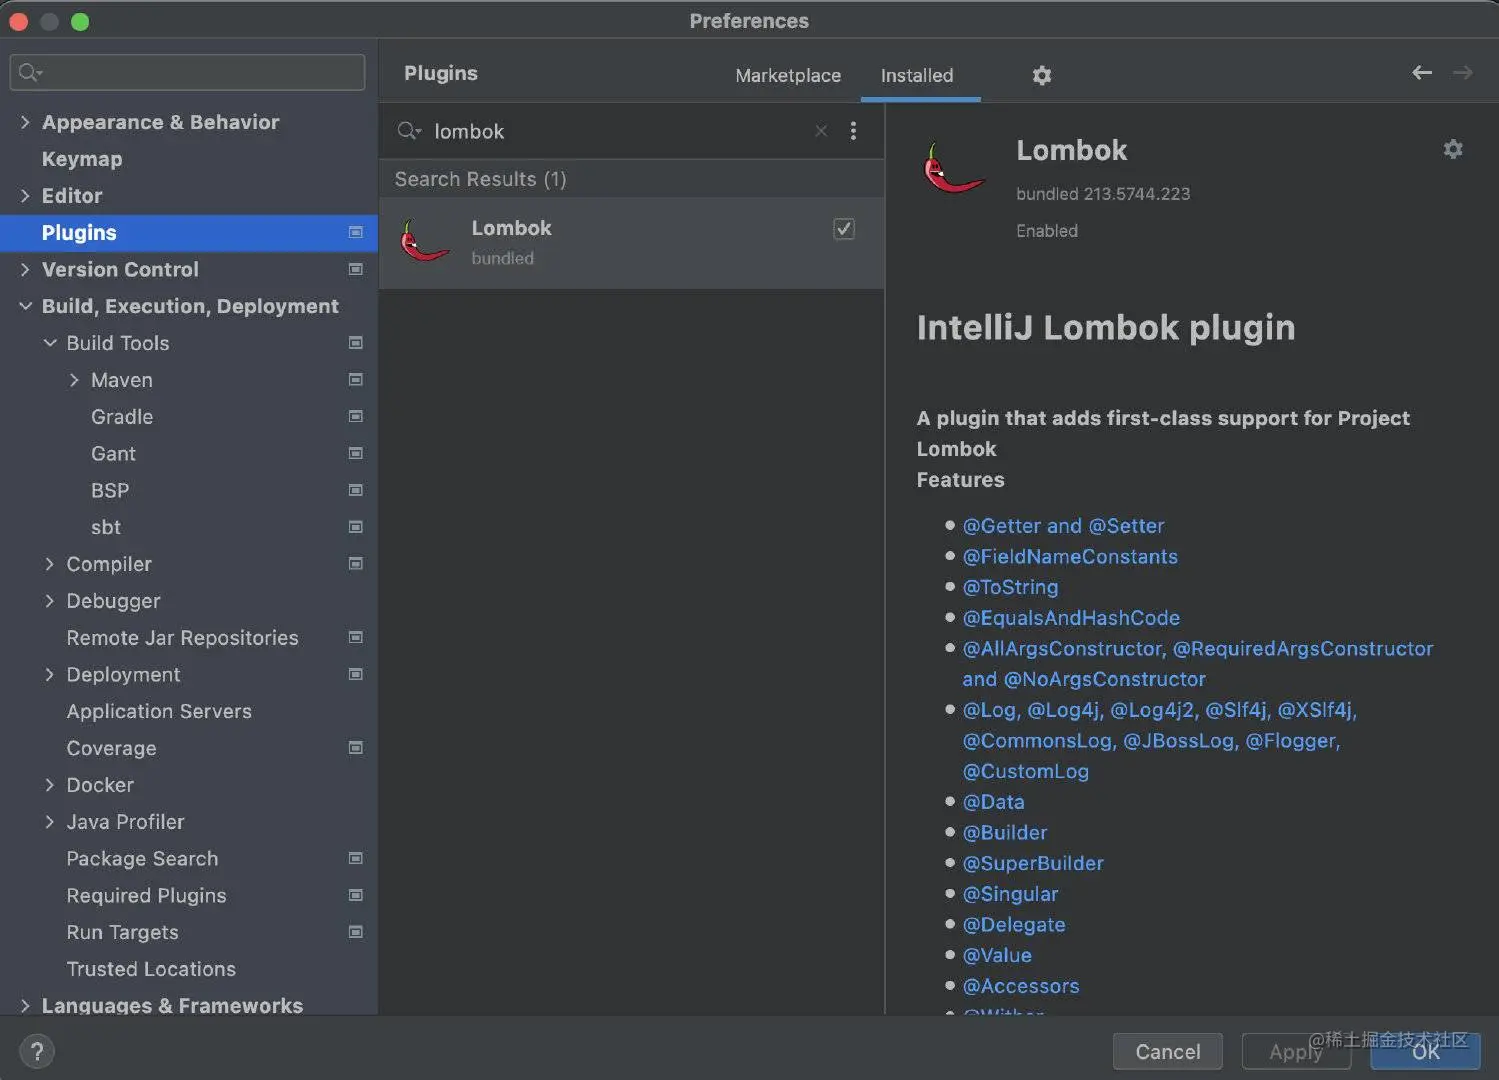Click project-level icon beside Gradle

coord(355,416)
